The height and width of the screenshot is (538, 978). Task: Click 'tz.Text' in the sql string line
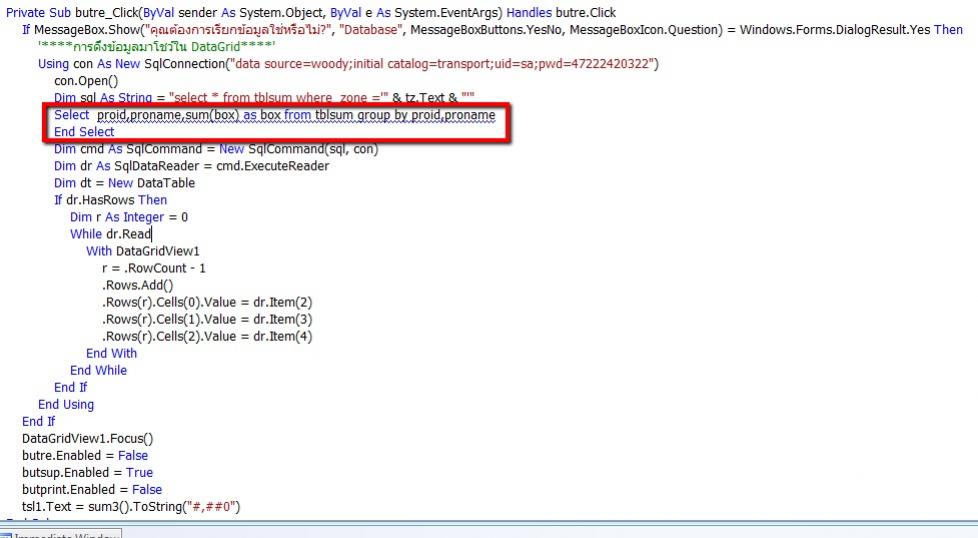click(425, 98)
